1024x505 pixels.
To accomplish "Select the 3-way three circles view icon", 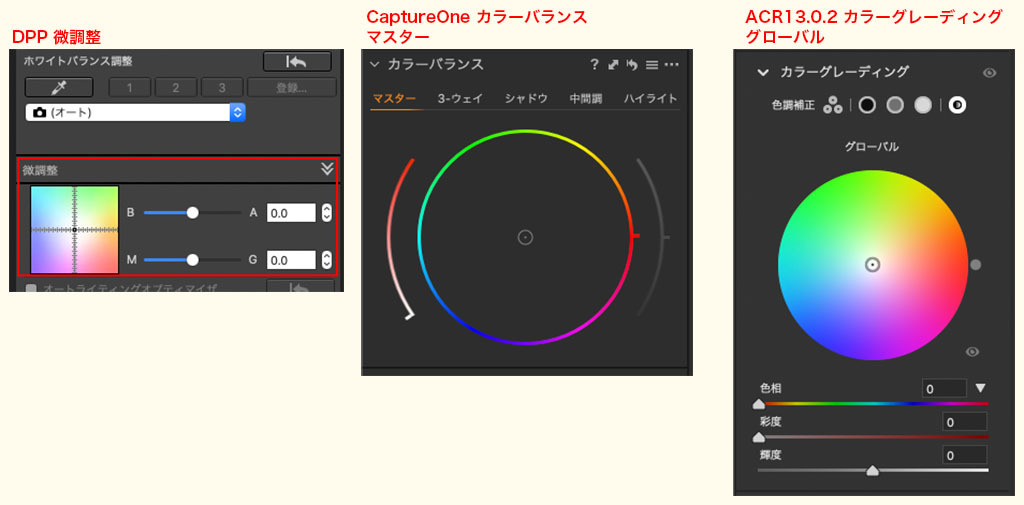I will (x=833, y=105).
